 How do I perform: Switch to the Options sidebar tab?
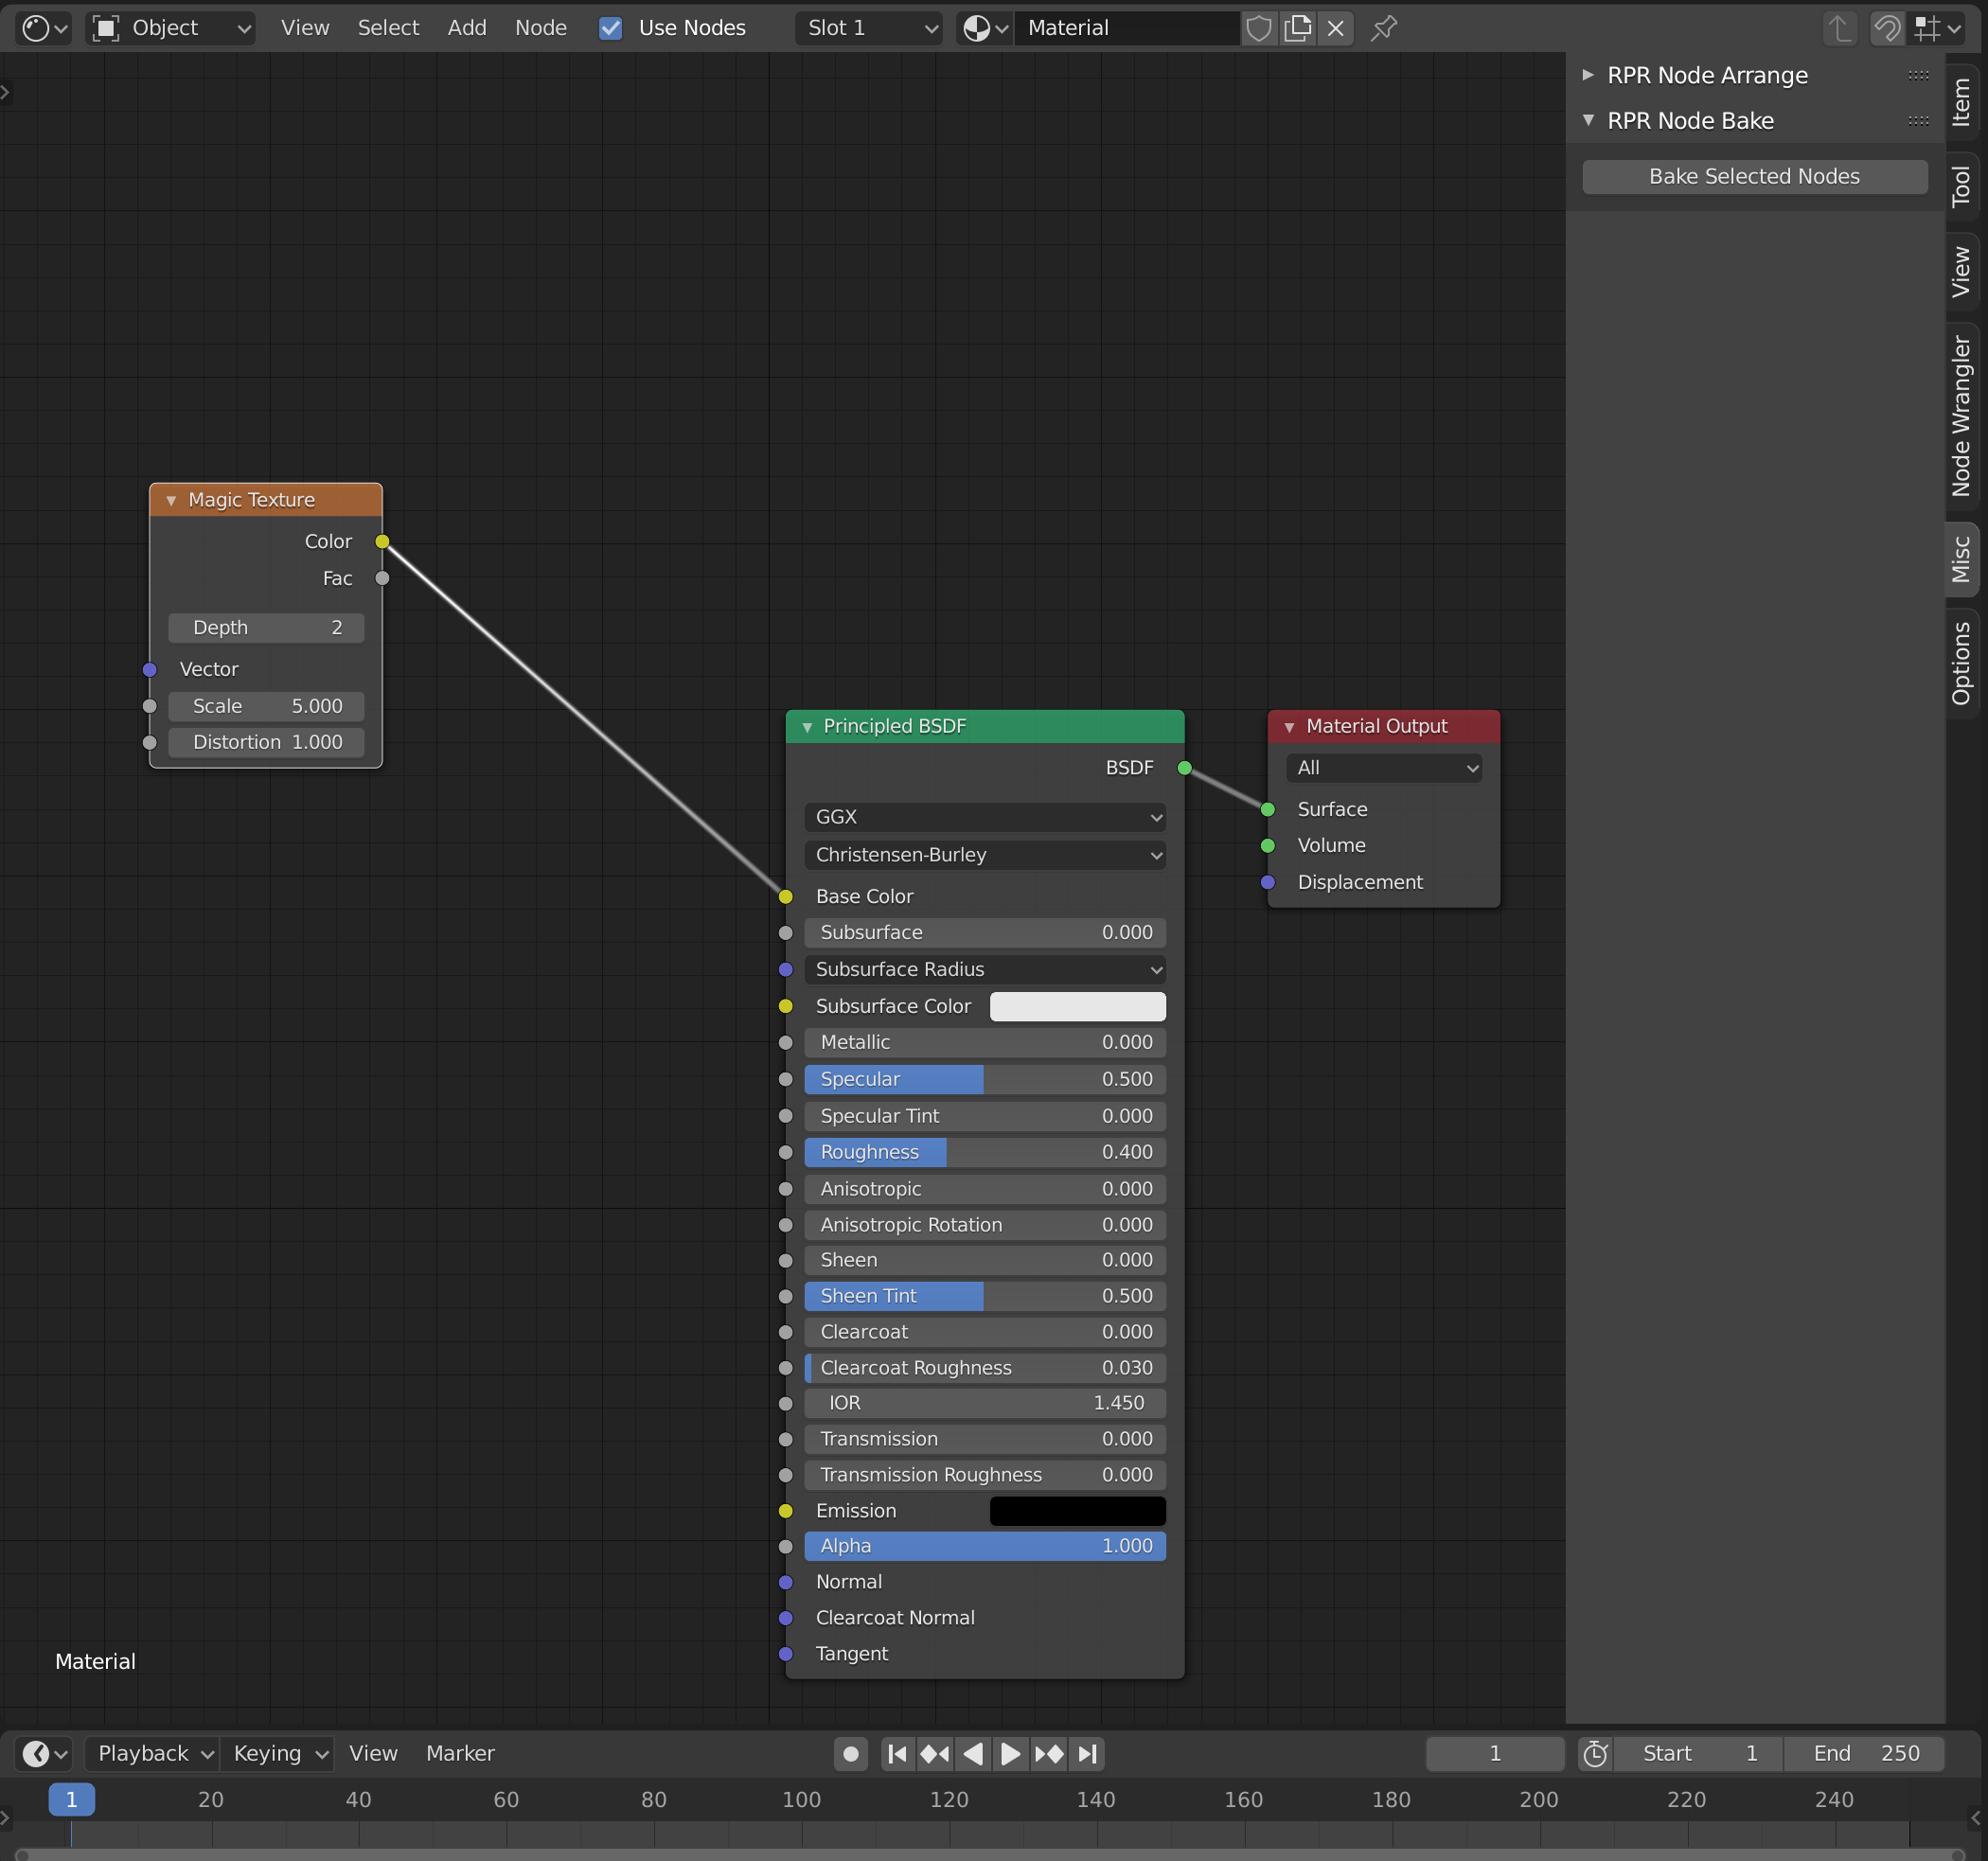(1962, 663)
